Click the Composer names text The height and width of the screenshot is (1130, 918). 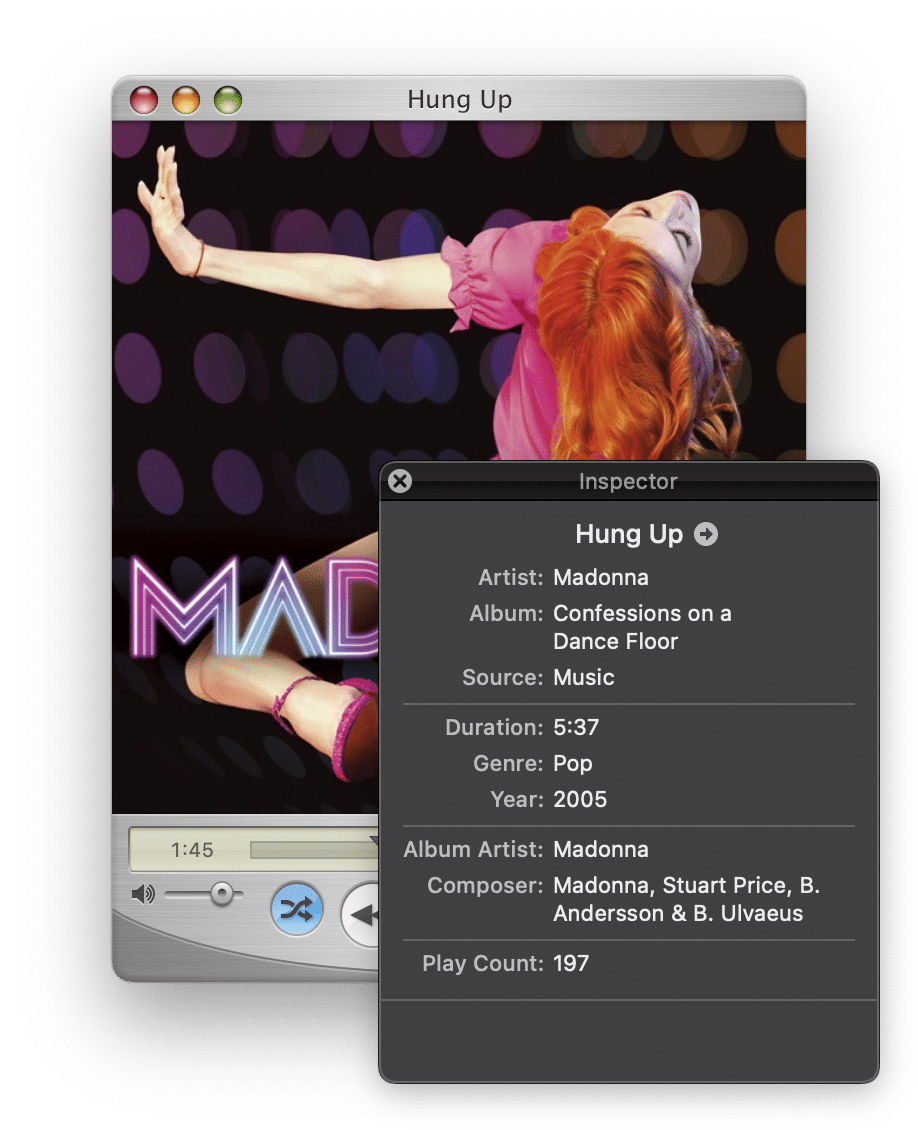[686, 899]
